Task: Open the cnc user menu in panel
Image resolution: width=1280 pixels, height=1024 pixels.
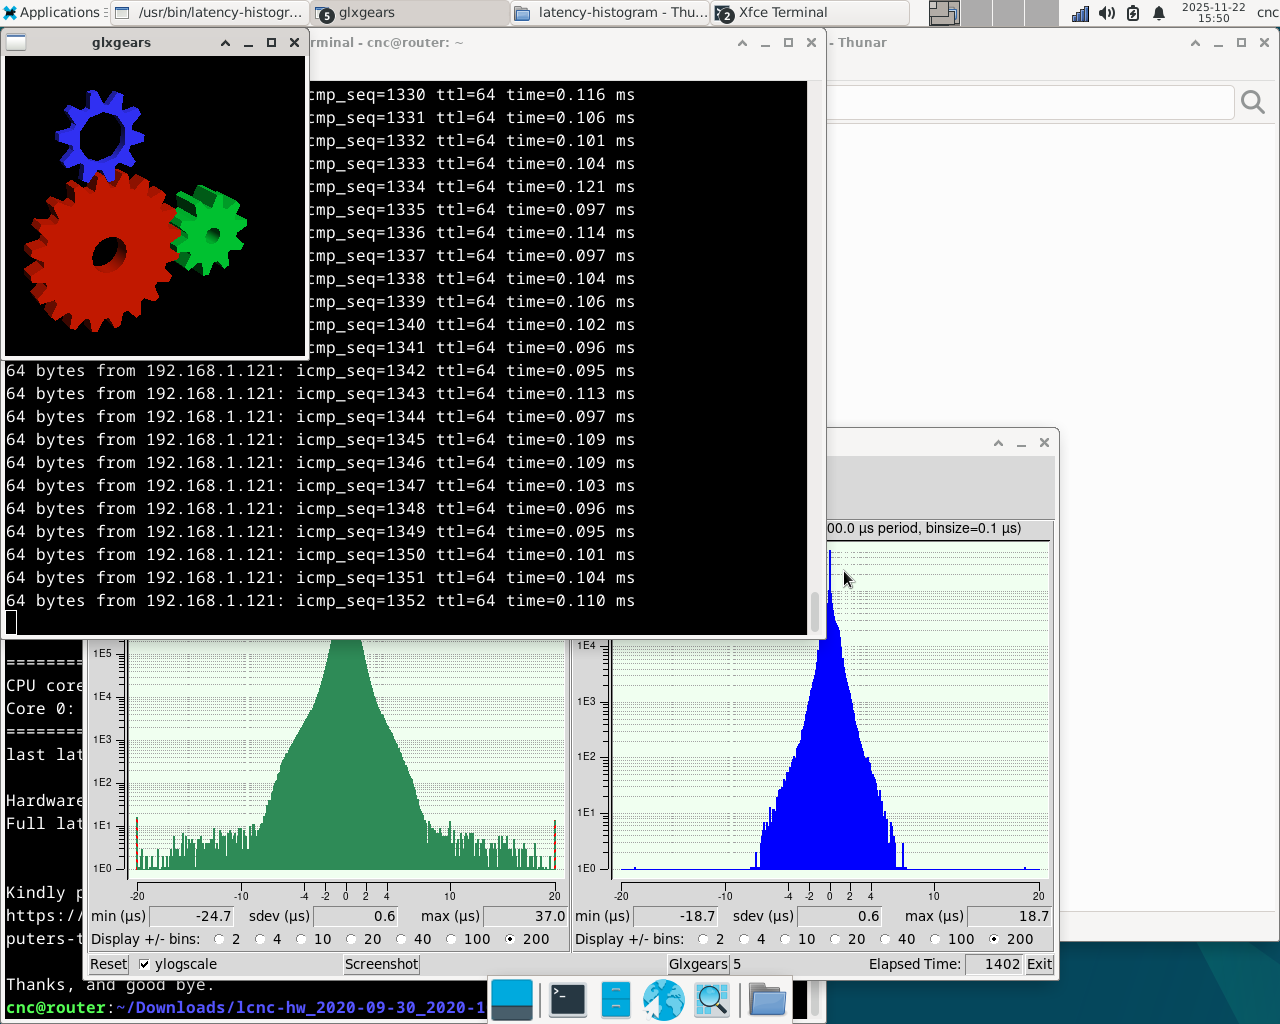Action: (x=1267, y=13)
